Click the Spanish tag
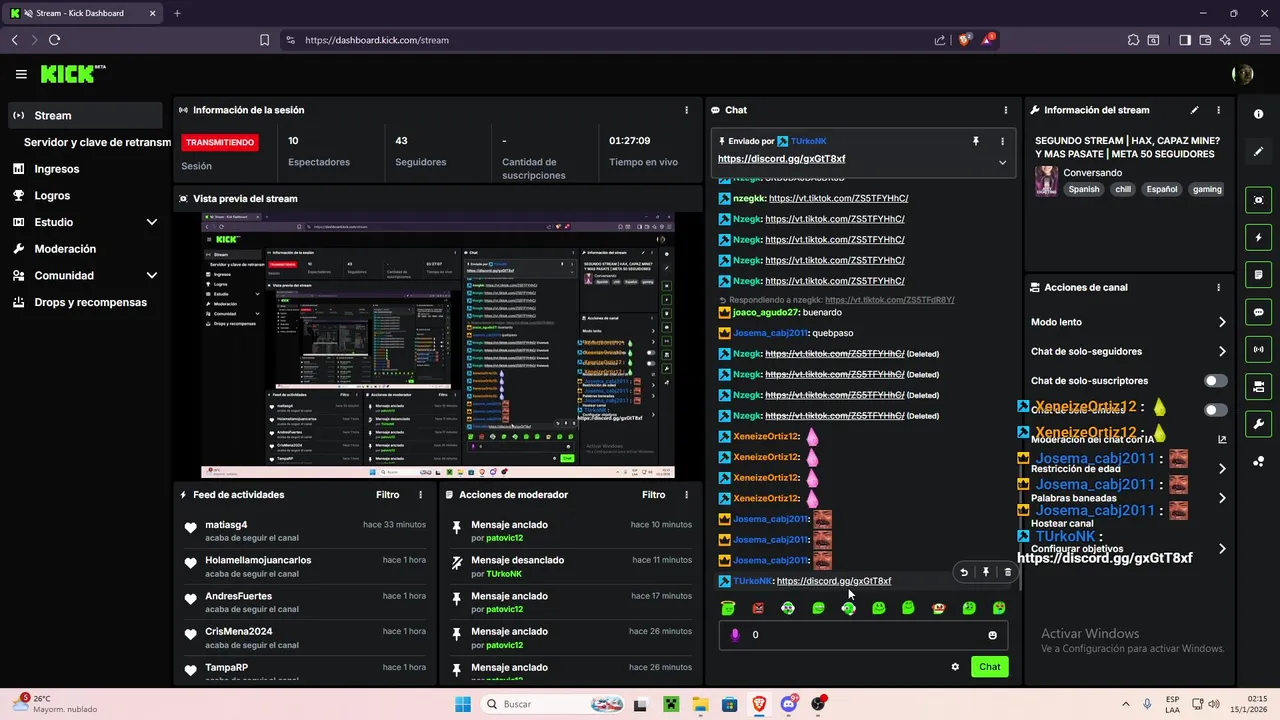 point(1083,189)
